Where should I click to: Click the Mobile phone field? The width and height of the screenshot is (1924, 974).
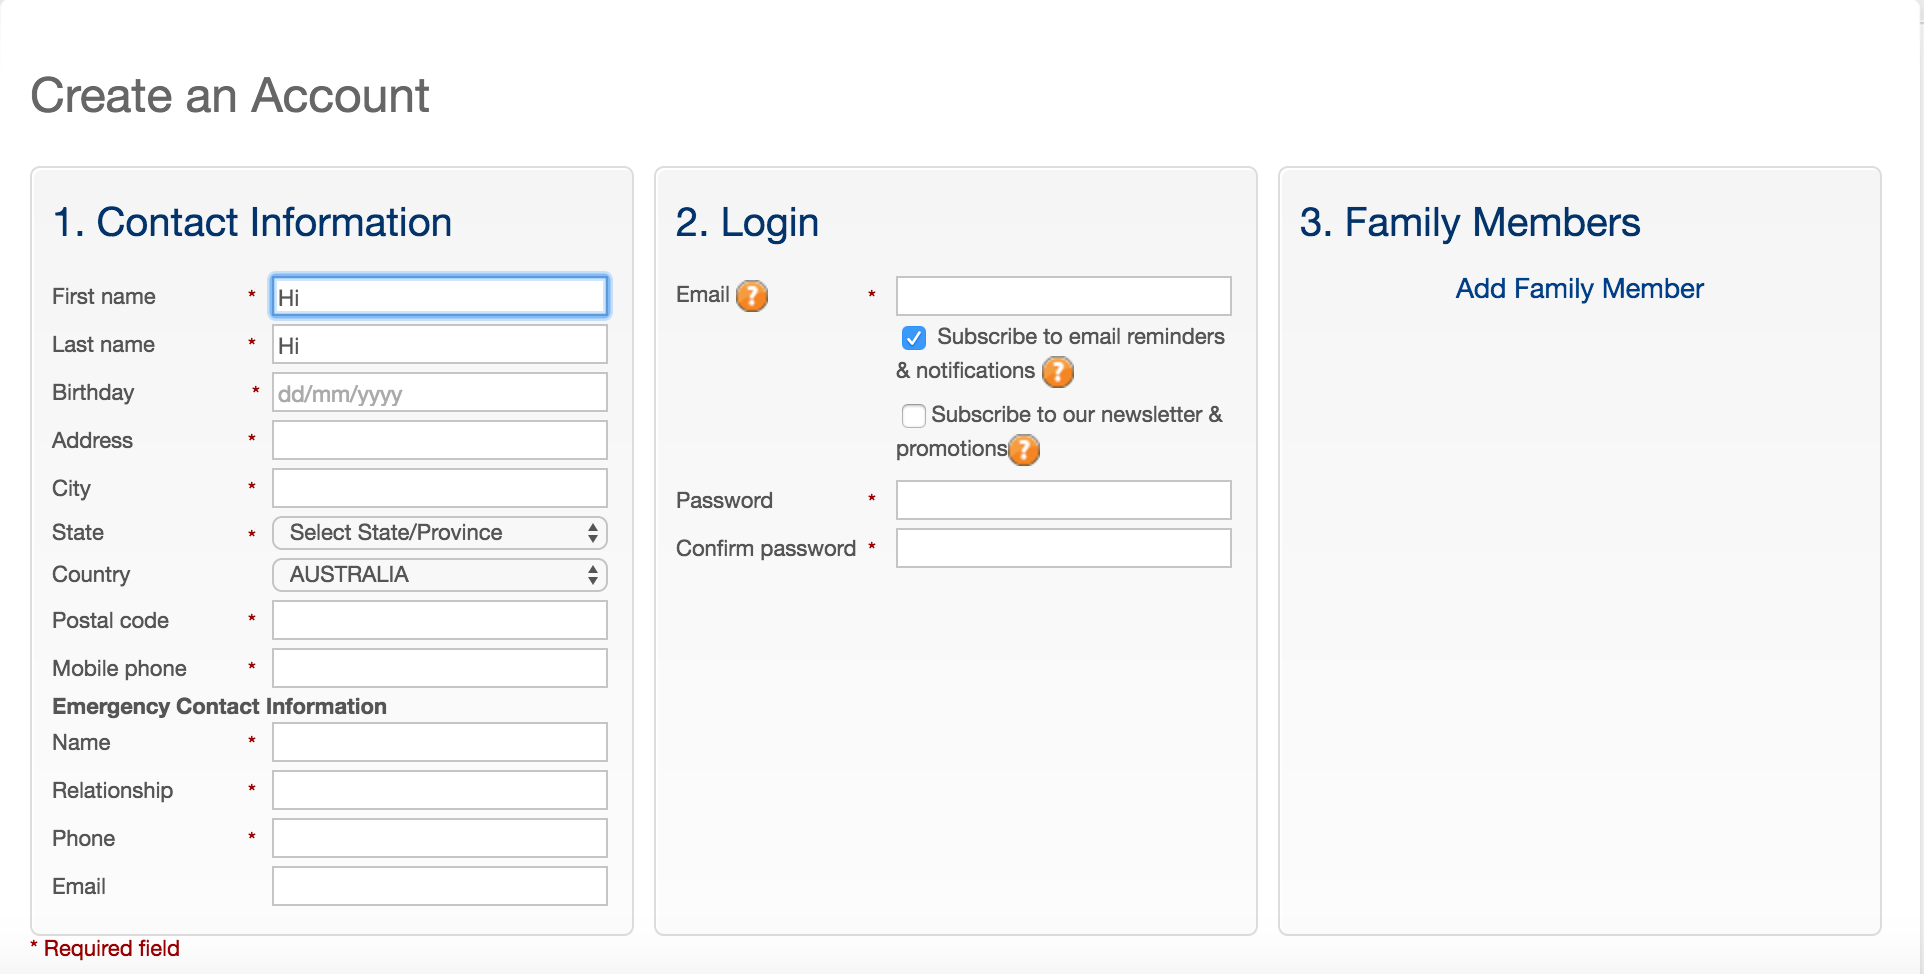[440, 668]
